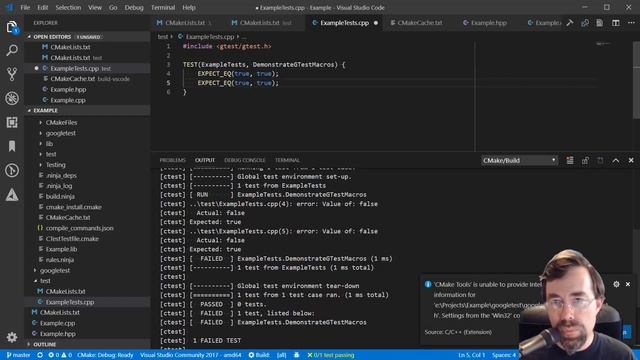Clear the output panel
640x360 pixels.
(x=570, y=160)
